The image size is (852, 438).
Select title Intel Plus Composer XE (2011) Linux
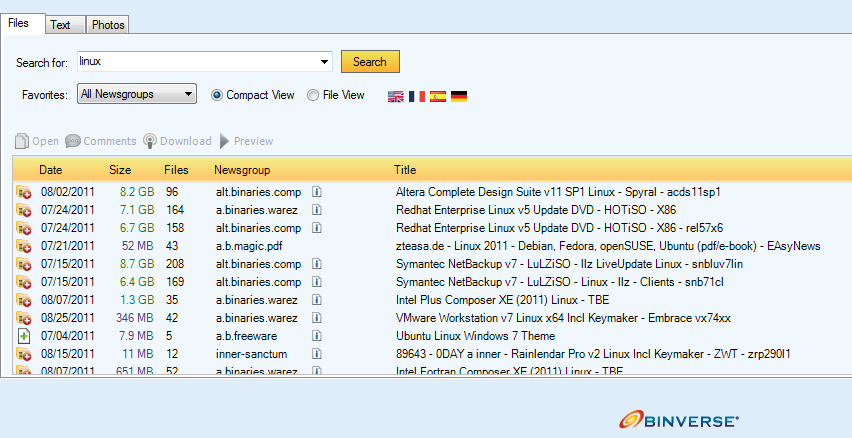503,300
